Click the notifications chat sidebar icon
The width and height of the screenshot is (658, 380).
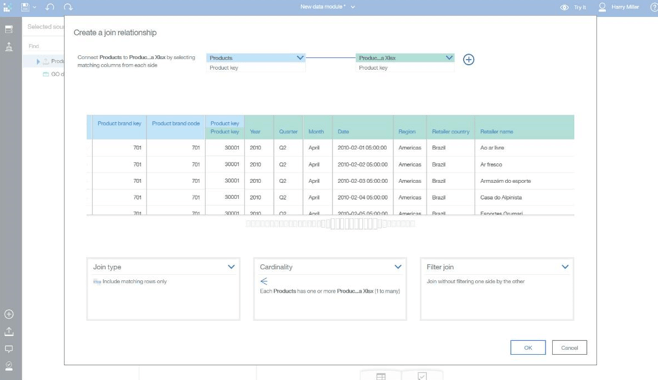(9, 349)
